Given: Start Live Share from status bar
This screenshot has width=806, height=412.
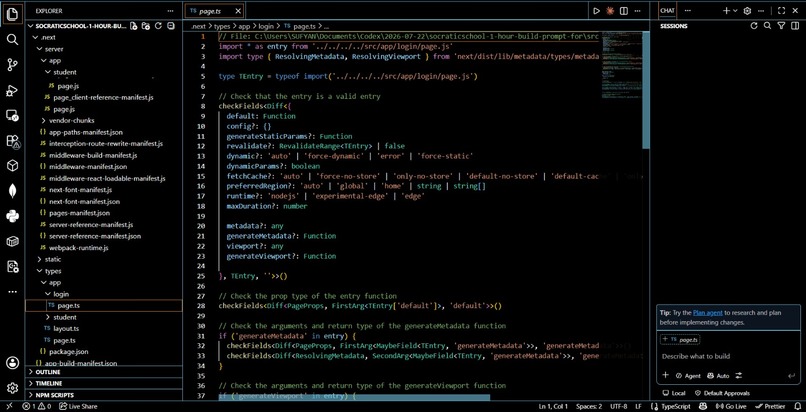Looking at the screenshot, I should (78, 406).
